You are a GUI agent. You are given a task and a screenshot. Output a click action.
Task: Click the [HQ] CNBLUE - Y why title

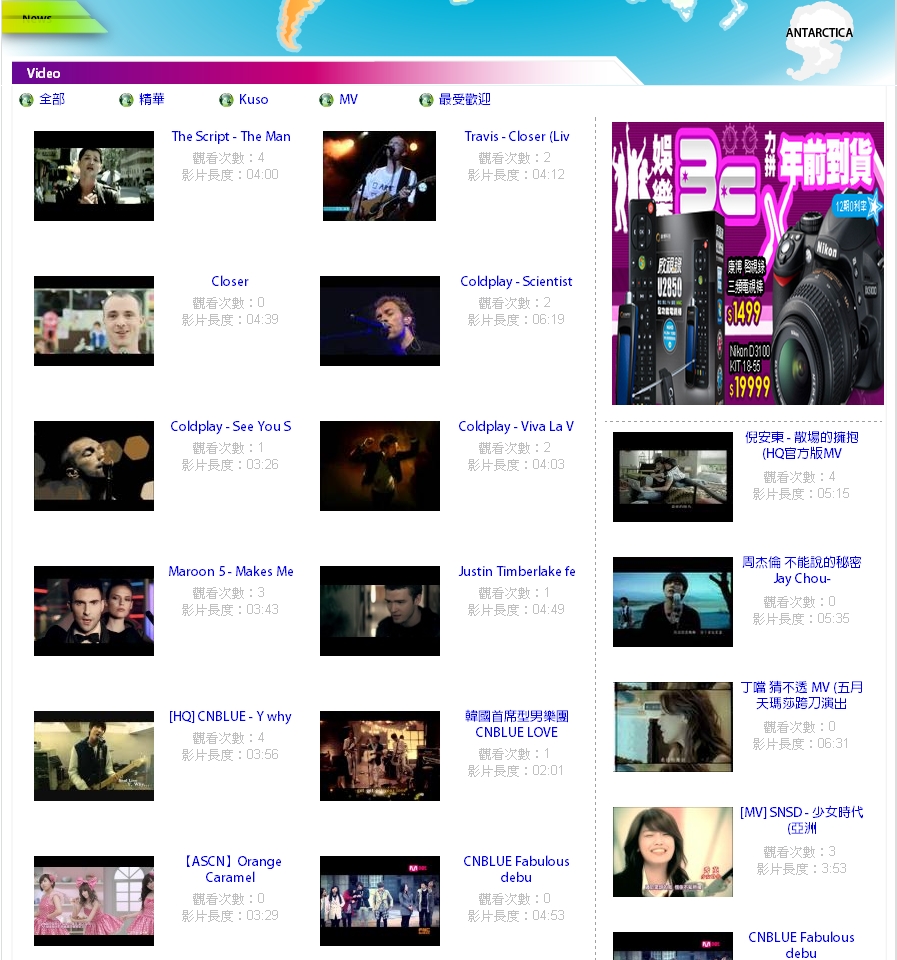click(231, 717)
